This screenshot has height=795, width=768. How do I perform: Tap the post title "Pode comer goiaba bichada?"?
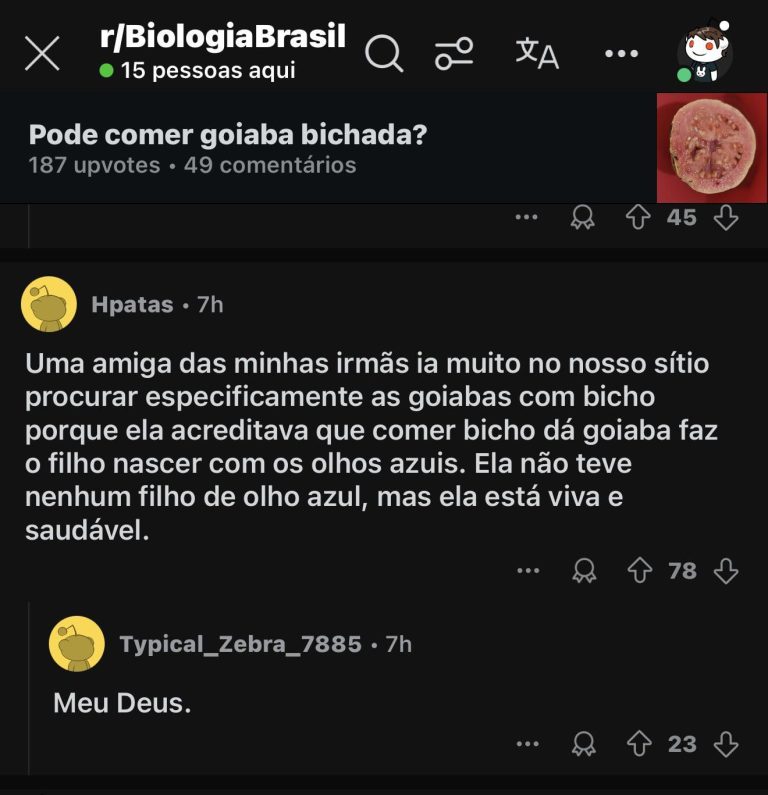click(228, 136)
